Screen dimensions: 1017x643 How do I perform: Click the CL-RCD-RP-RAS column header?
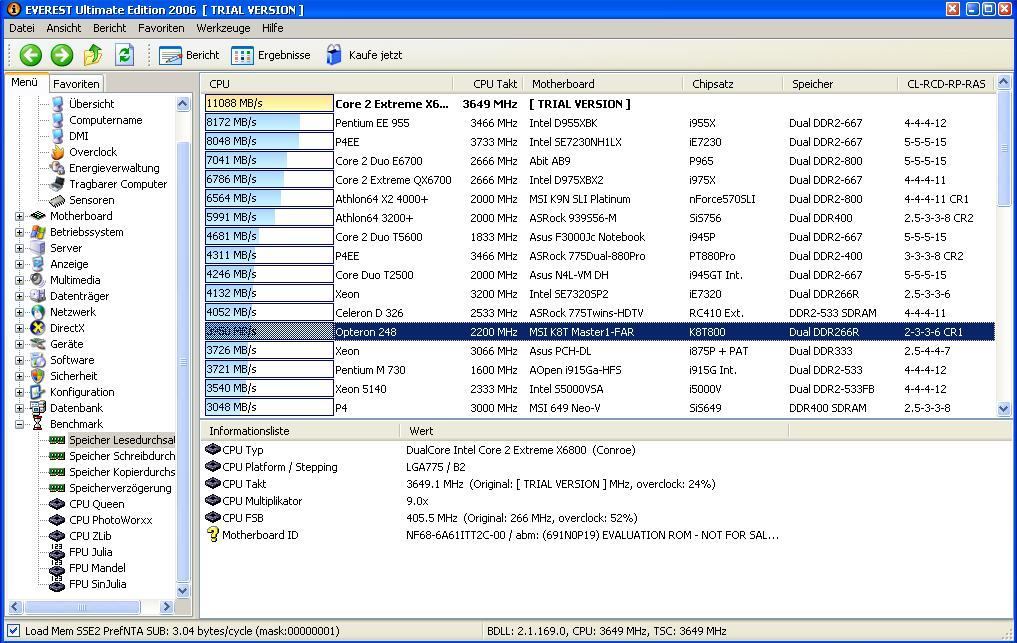[x=946, y=84]
